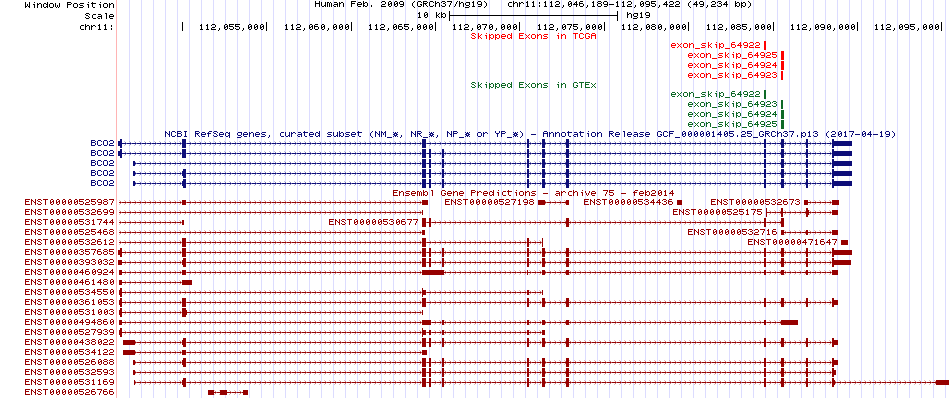Image resolution: width=950 pixels, height=398 pixels.
Task: Click the chr11:112,046,189-112,095,422 position text
Action: pyautogui.click(x=629, y=5)
